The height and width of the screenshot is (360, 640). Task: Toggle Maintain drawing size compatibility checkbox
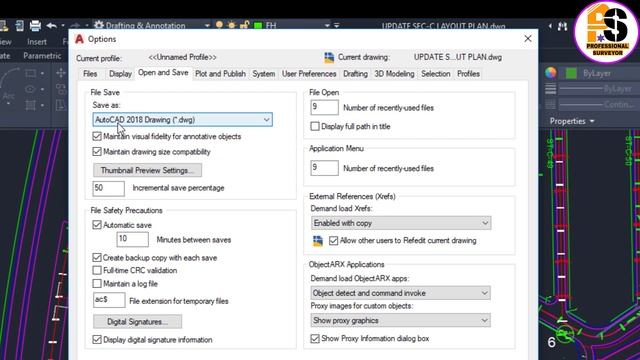coord(97,151)
